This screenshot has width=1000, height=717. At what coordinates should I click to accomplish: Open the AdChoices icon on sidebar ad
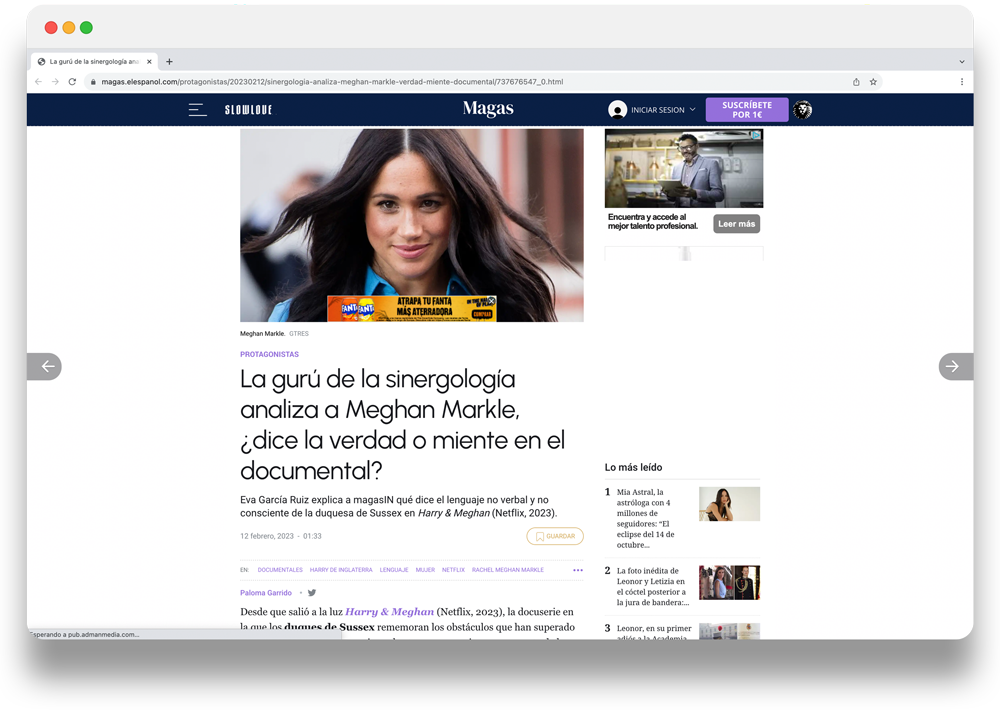tap(757, 135)
